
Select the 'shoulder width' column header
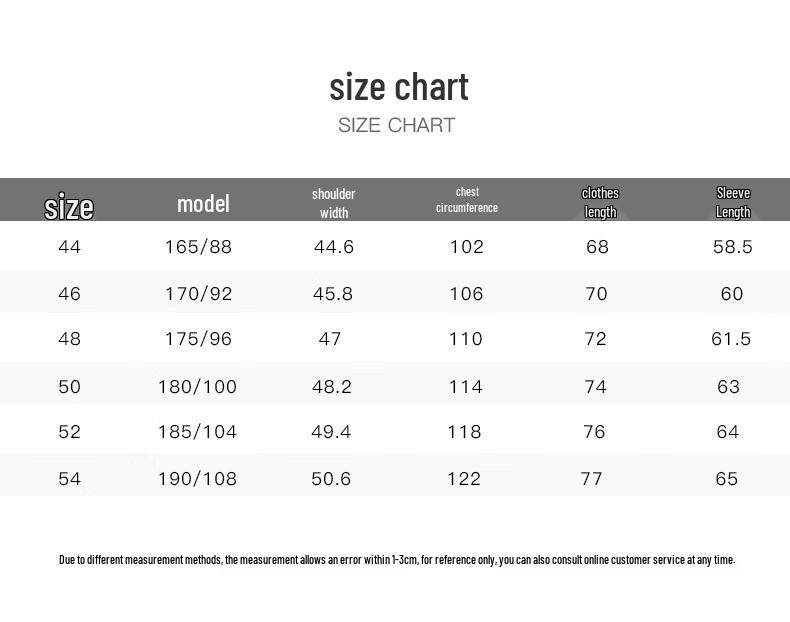click(333, 202)
